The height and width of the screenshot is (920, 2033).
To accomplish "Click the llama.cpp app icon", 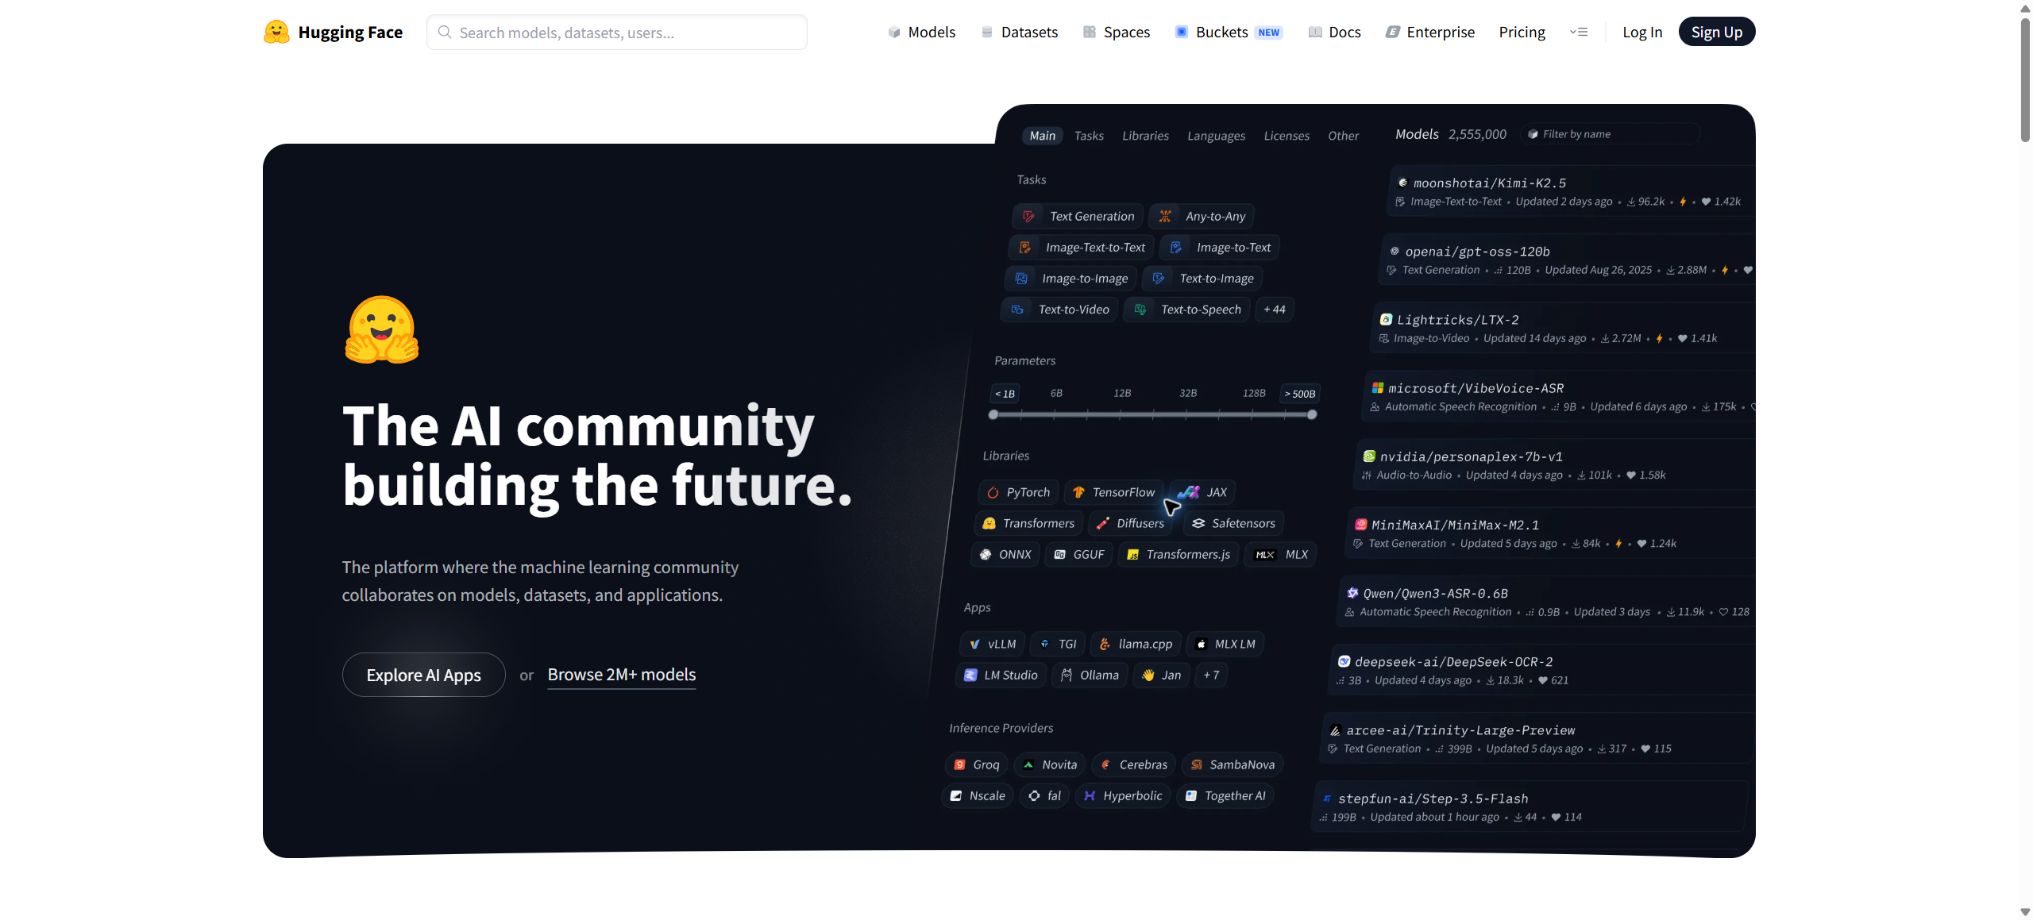I will click(1105, 644).
